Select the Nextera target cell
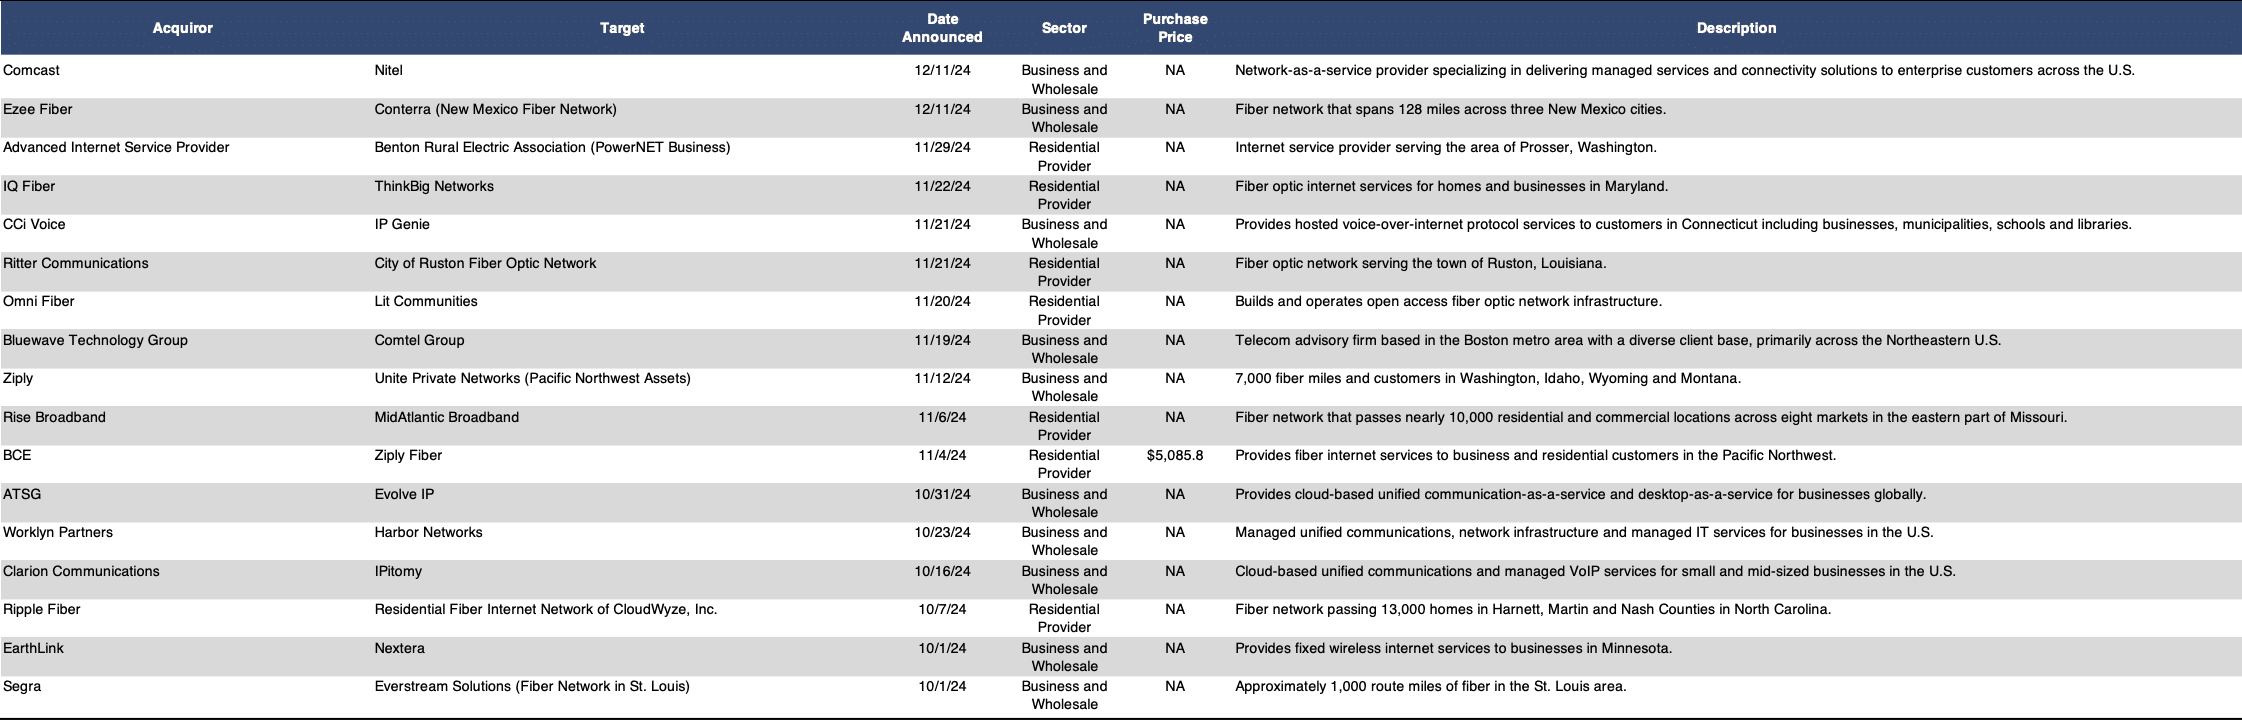 399,648
